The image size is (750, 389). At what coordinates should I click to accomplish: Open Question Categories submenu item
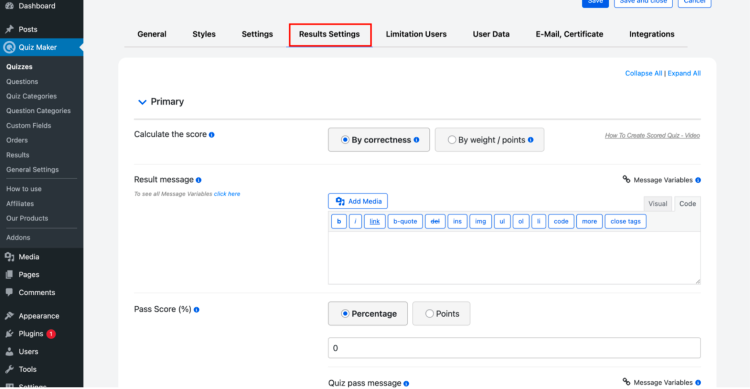pos(38,111)
